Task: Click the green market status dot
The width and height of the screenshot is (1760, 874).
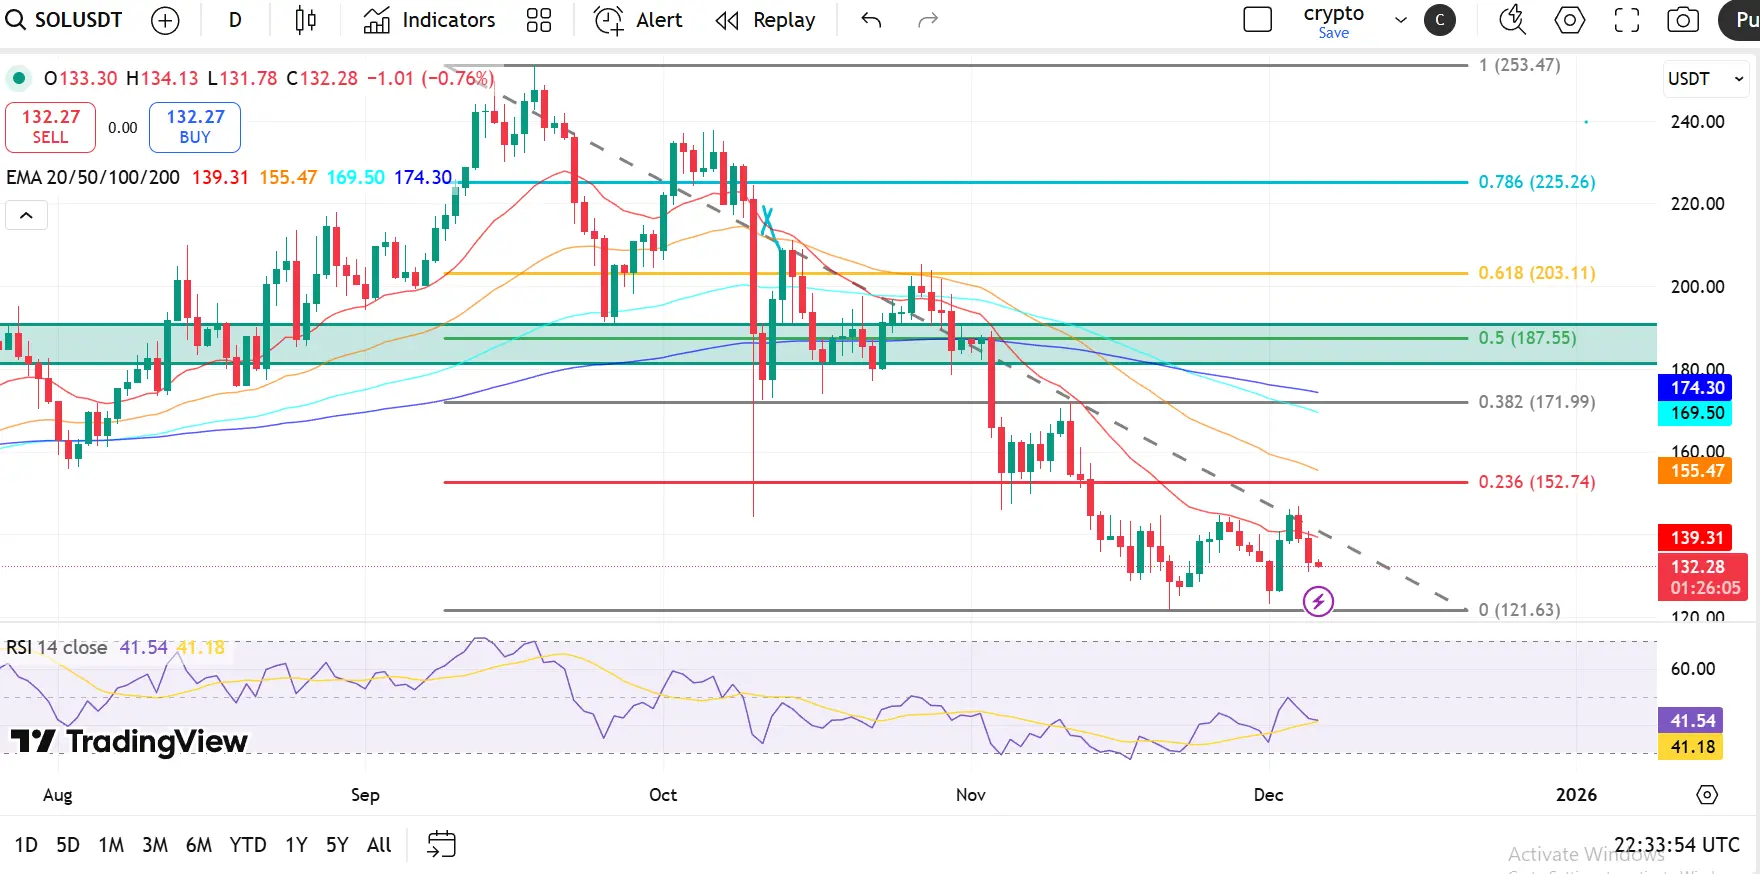Action: coord(18,78)
